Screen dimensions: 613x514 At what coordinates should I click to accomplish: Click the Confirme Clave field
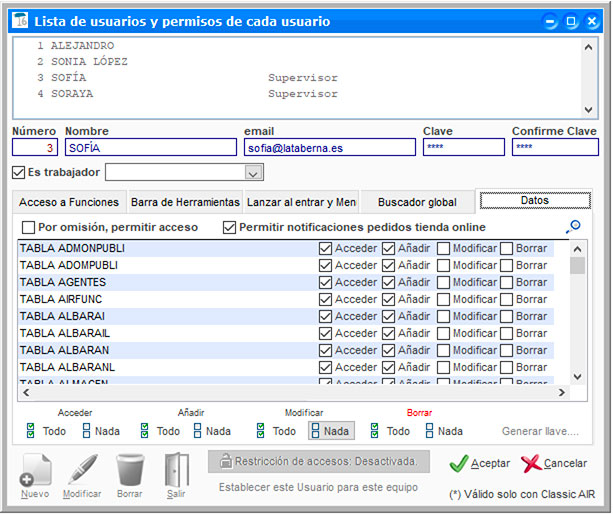tap(555, 147)
